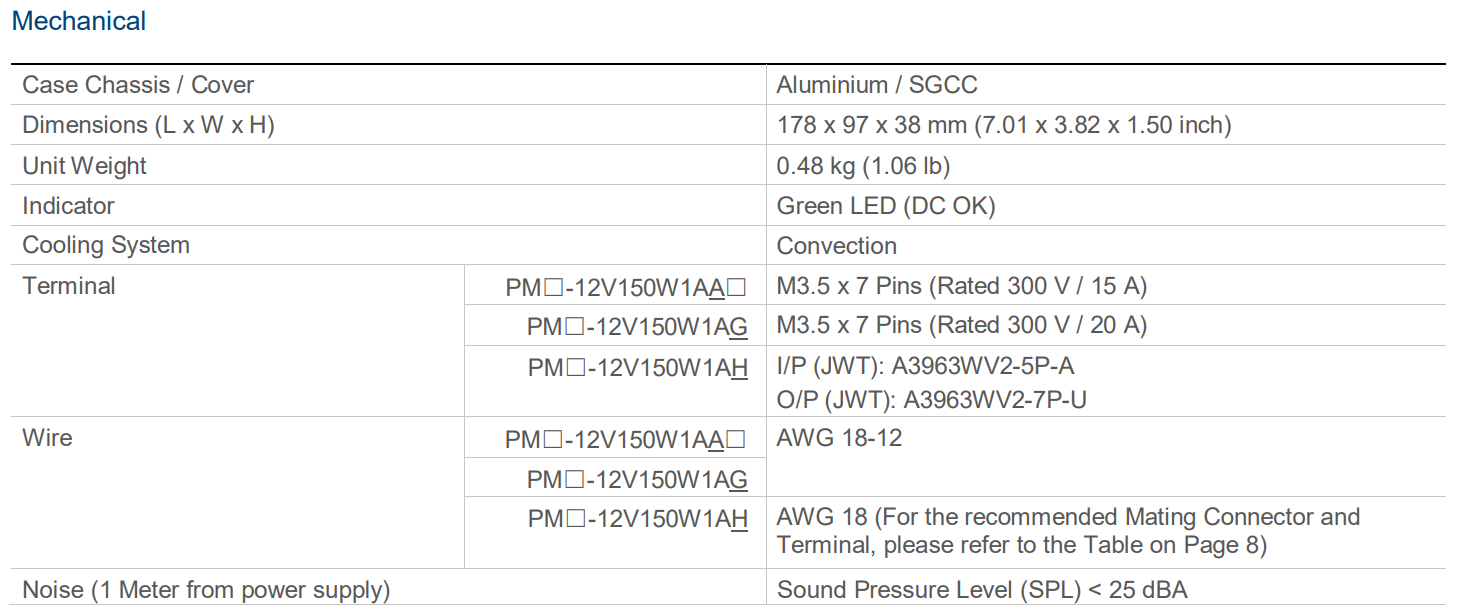Select the Unit Weight row label
The height and width of the screenshot is (615, 1470).
point(85,165)
